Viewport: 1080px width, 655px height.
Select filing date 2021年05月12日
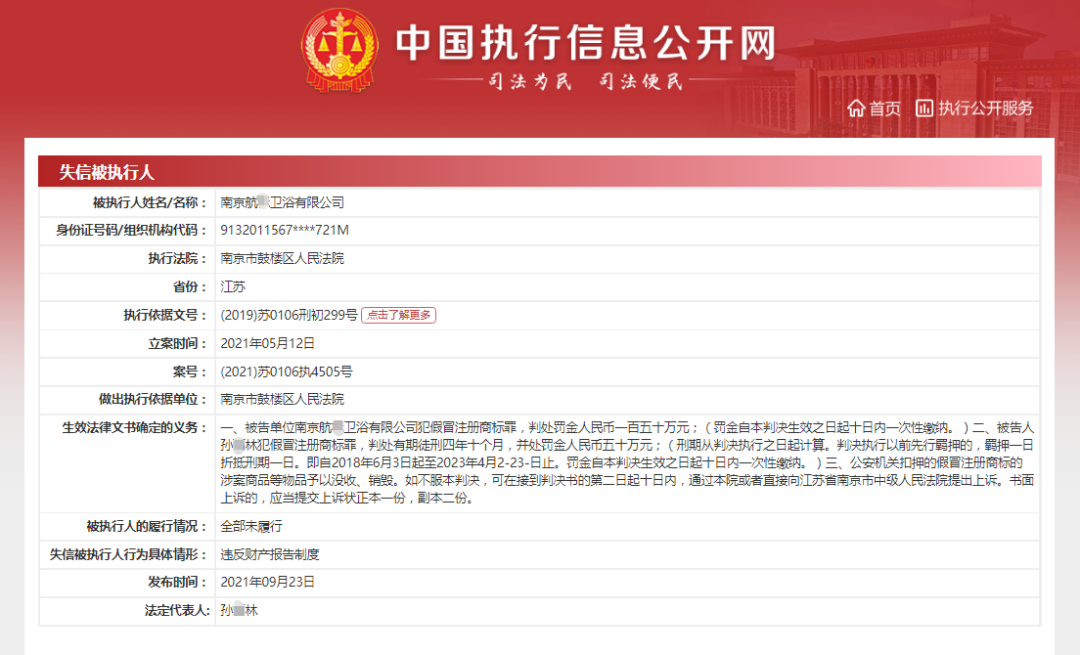(x=267, y=344)
